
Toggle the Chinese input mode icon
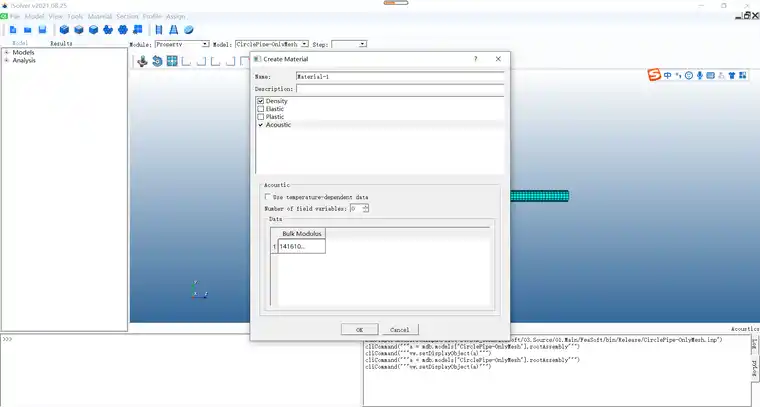pos(667,76)
